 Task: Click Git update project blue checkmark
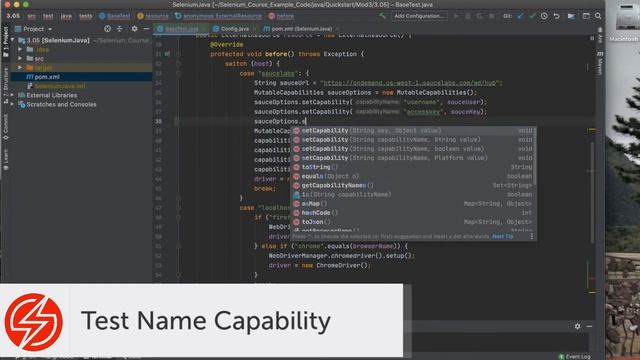coord(520,16)
